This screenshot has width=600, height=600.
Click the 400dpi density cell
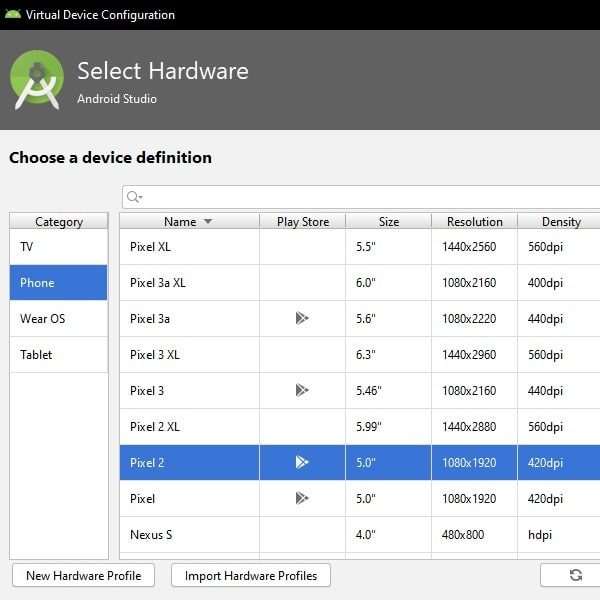point(559,283)
